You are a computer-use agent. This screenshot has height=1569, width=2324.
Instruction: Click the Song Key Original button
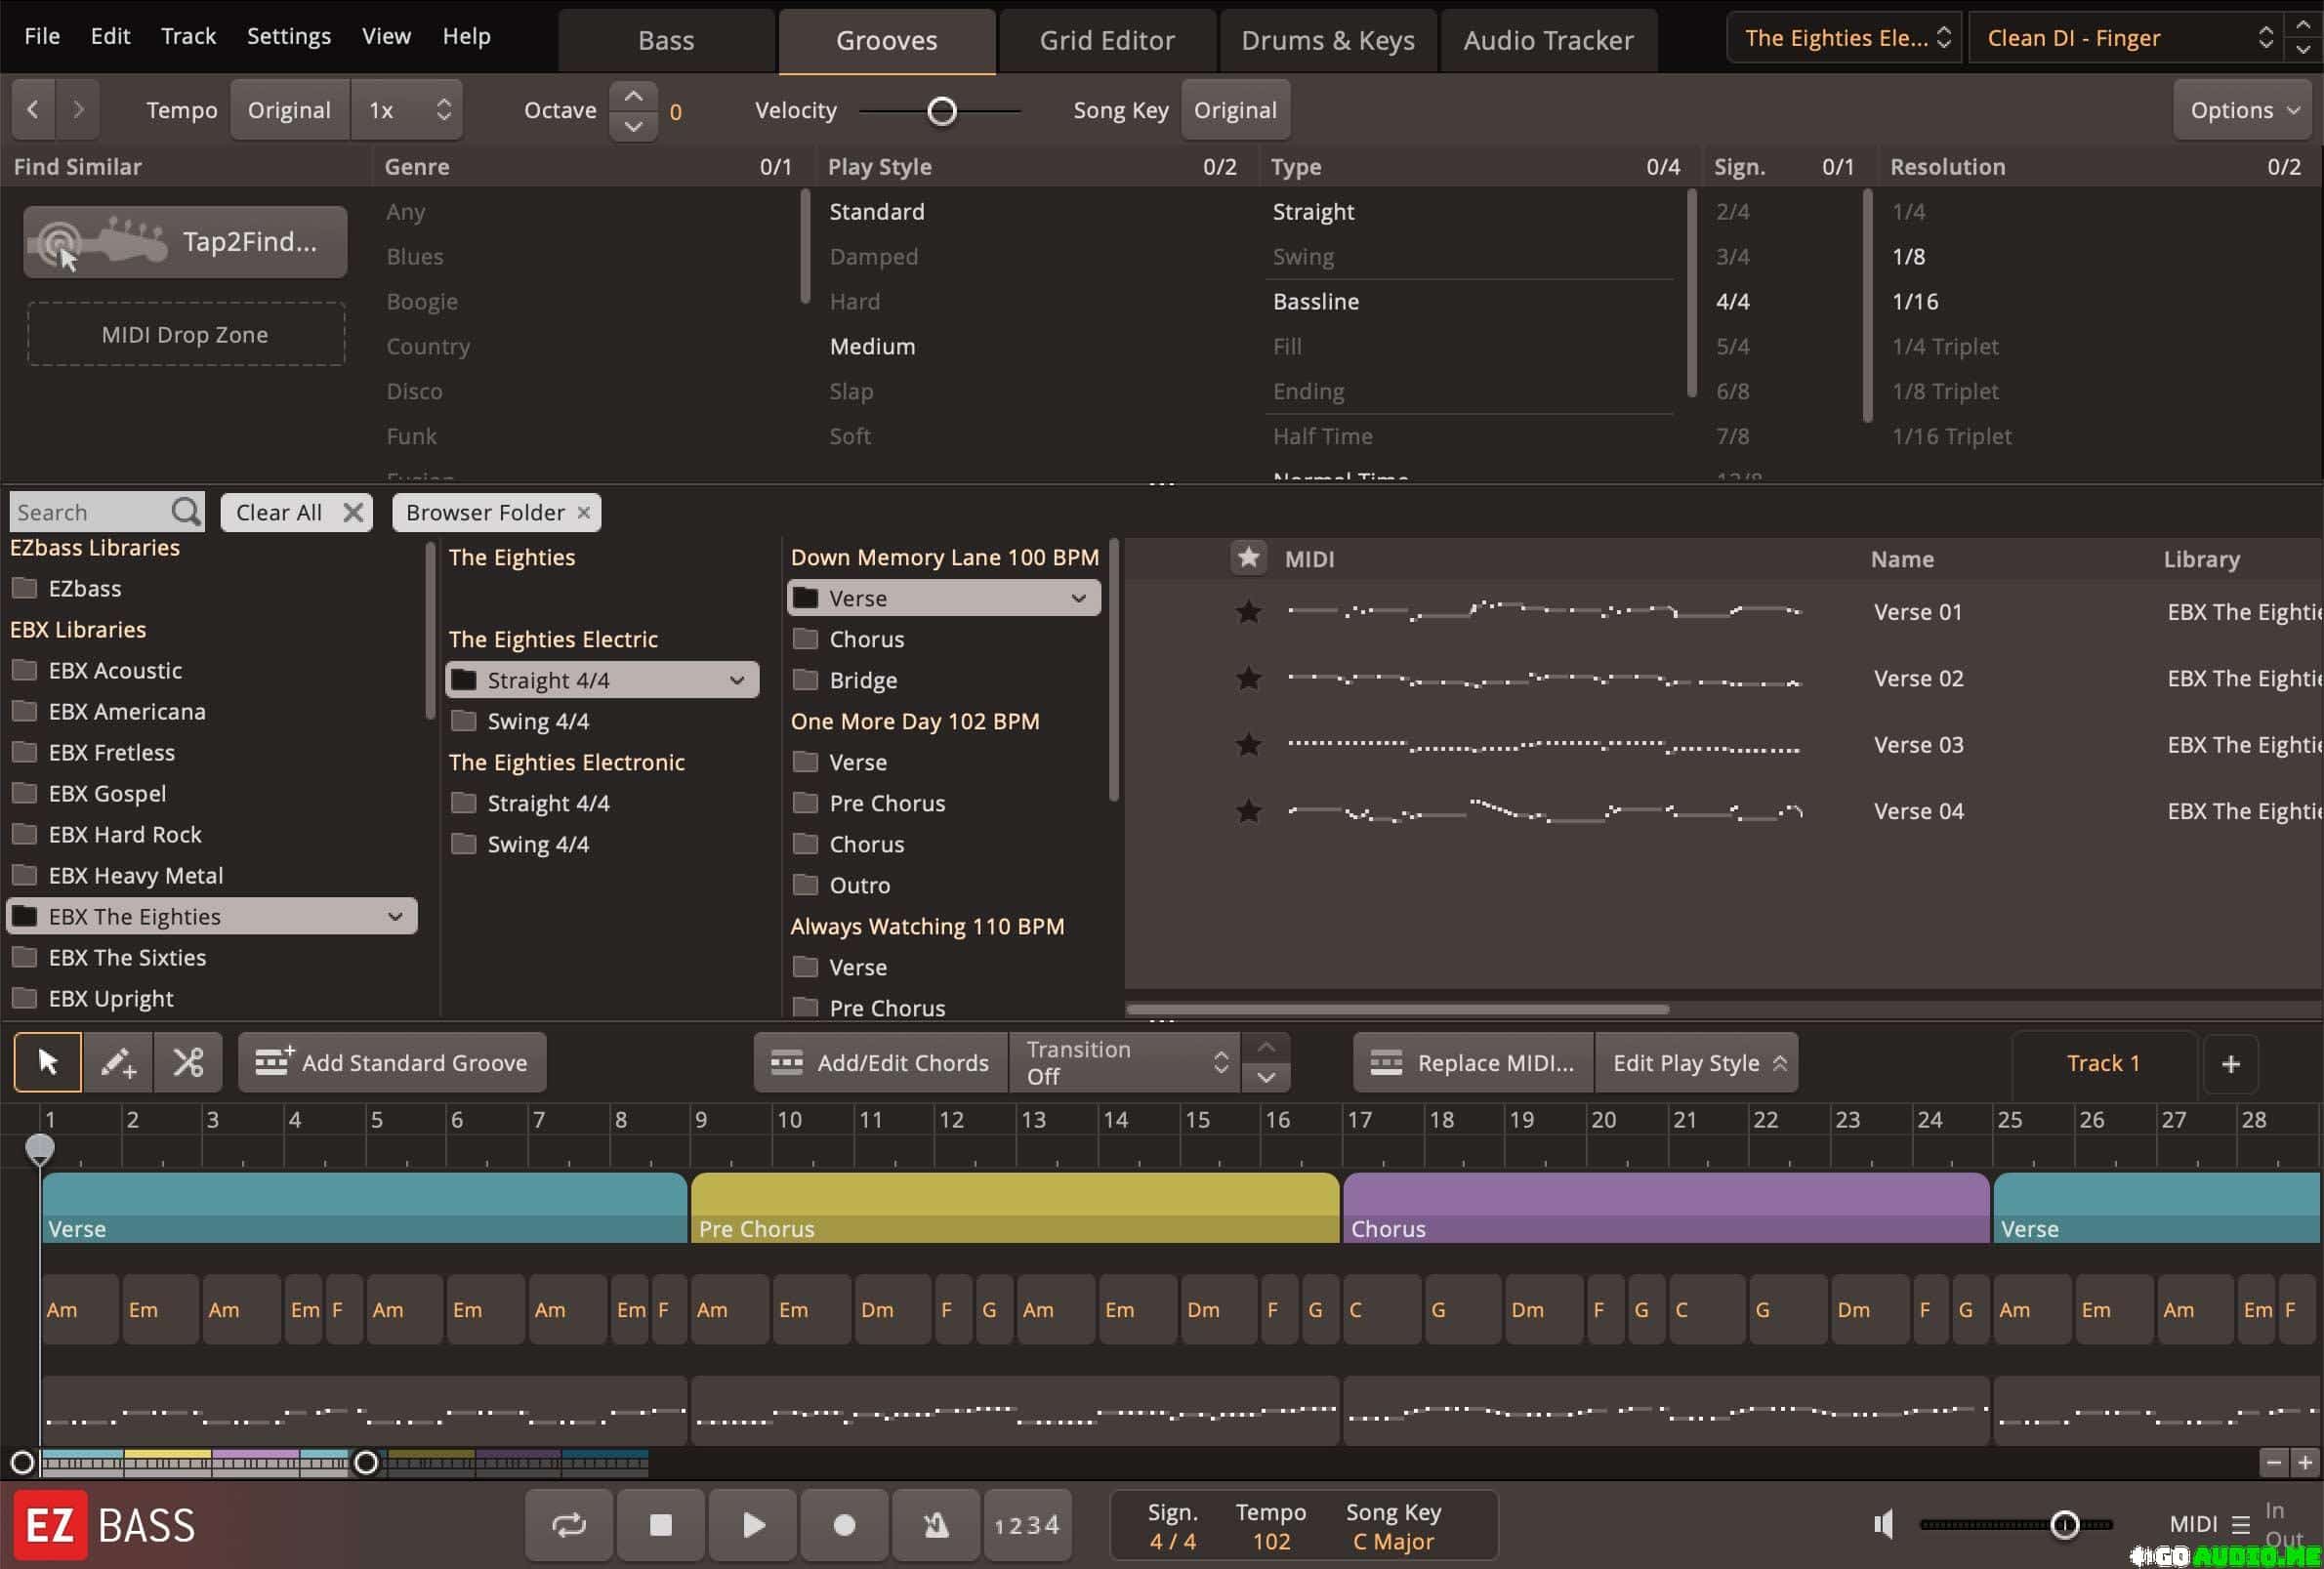[x=1235, y=110]
